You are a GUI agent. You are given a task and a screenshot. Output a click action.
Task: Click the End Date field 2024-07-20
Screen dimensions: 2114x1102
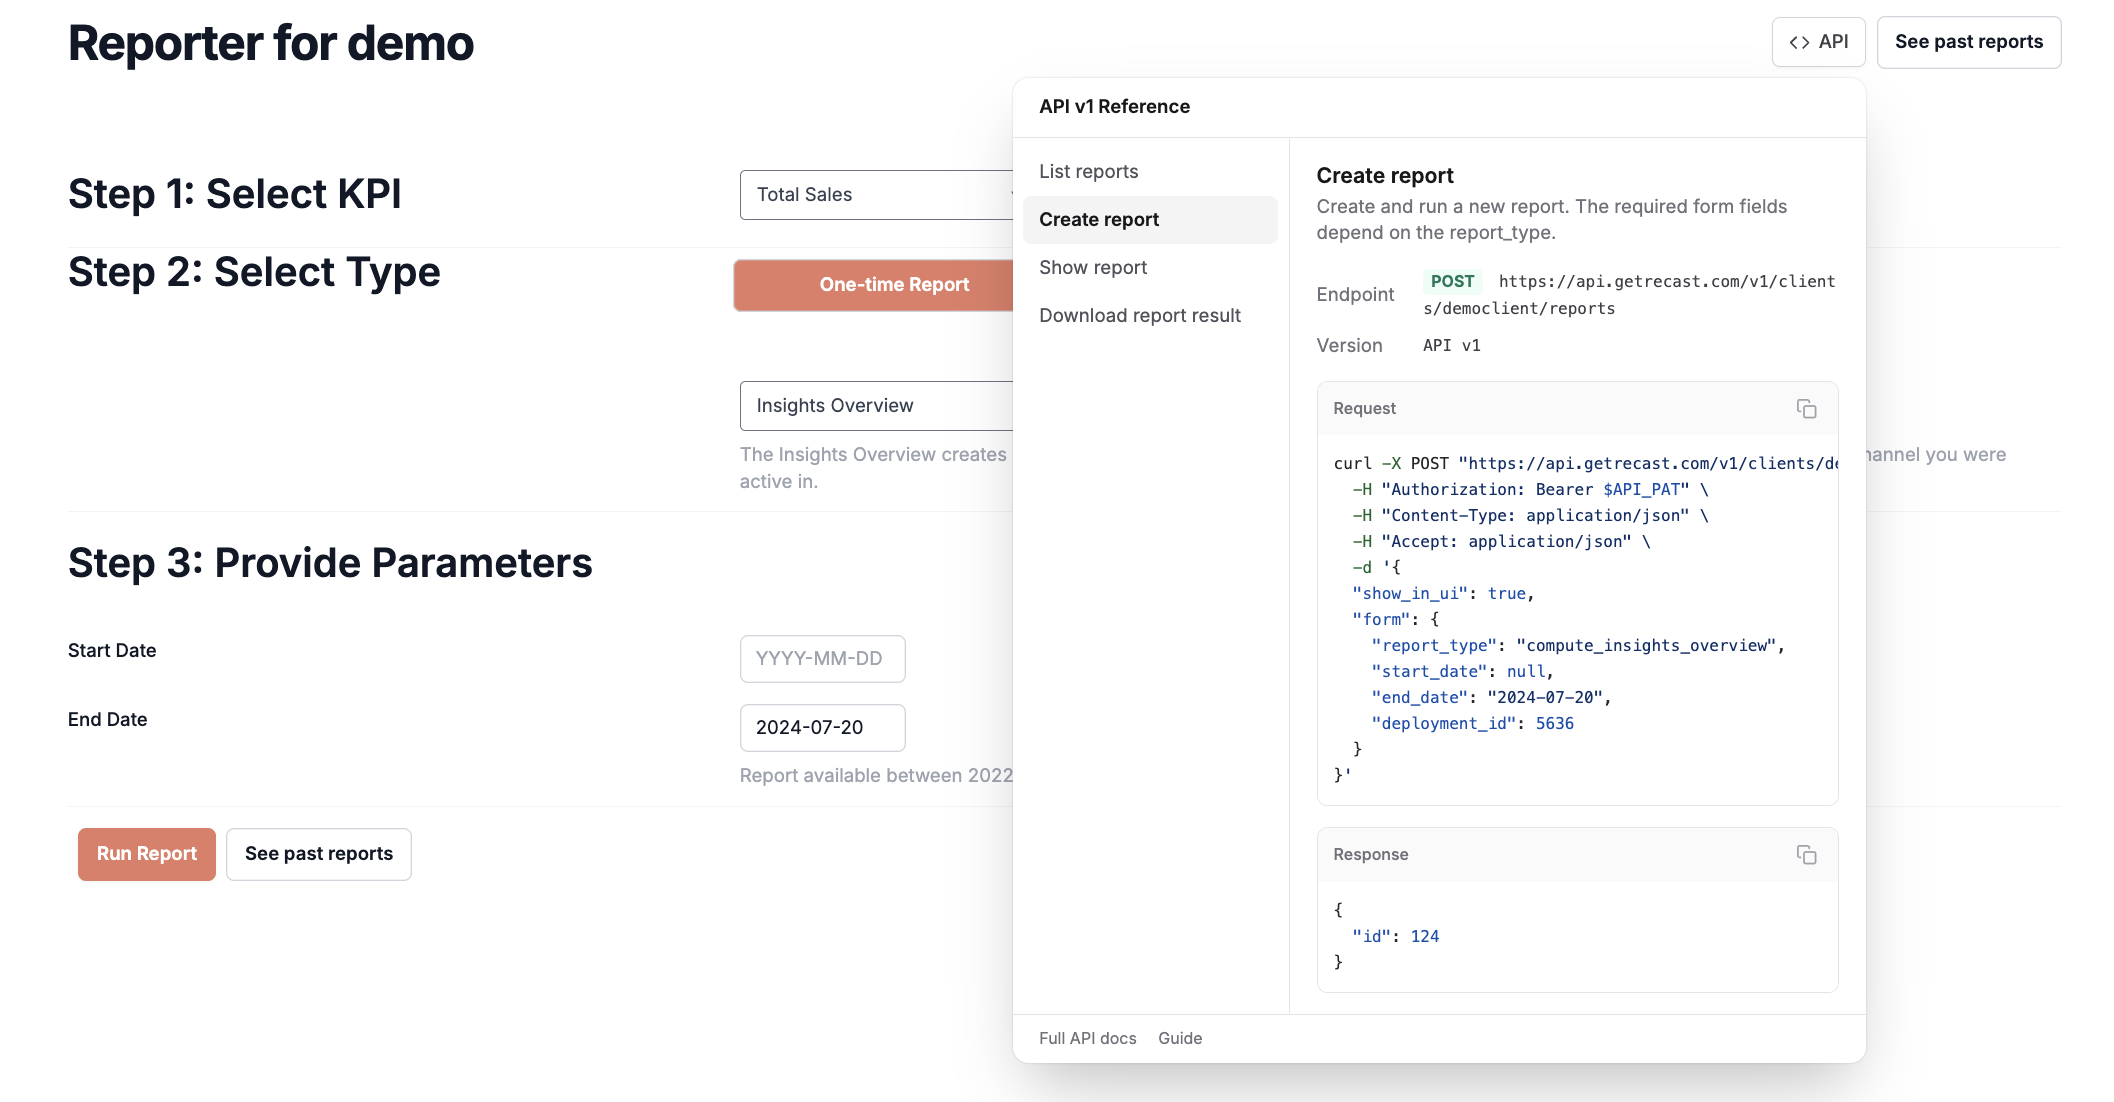(822, 728)
